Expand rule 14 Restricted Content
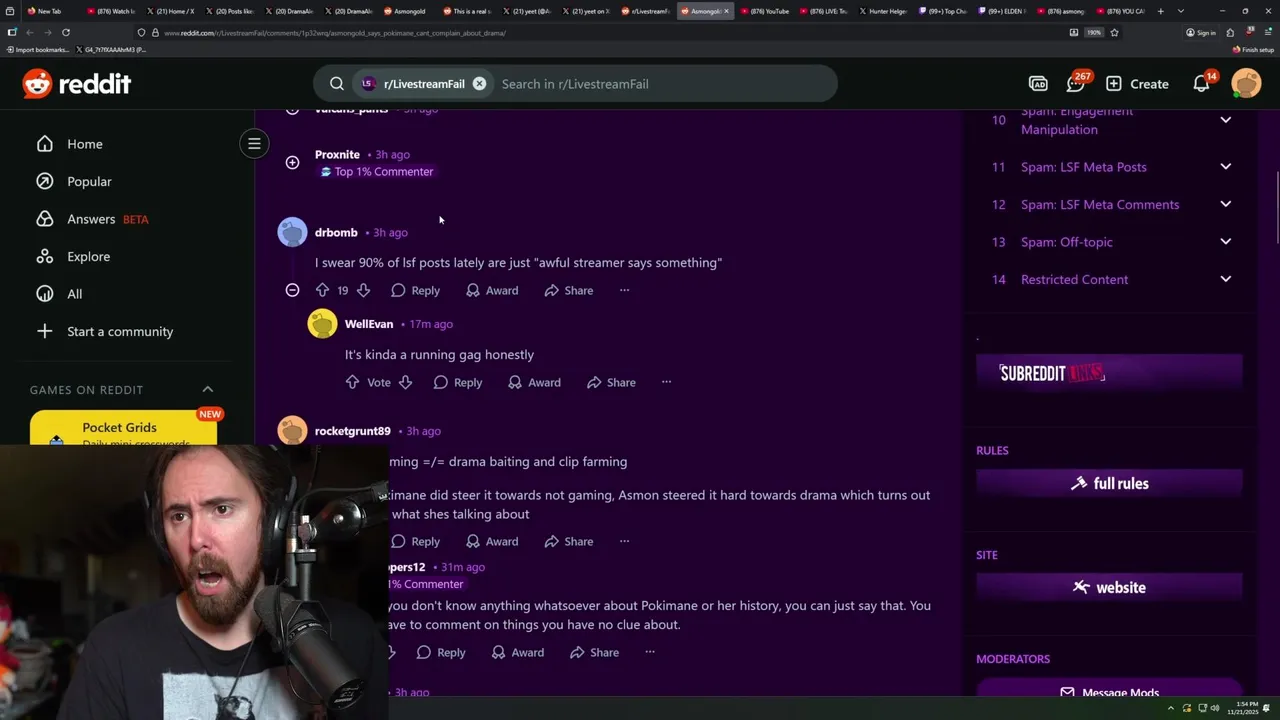 click(x=1225, y=279)
